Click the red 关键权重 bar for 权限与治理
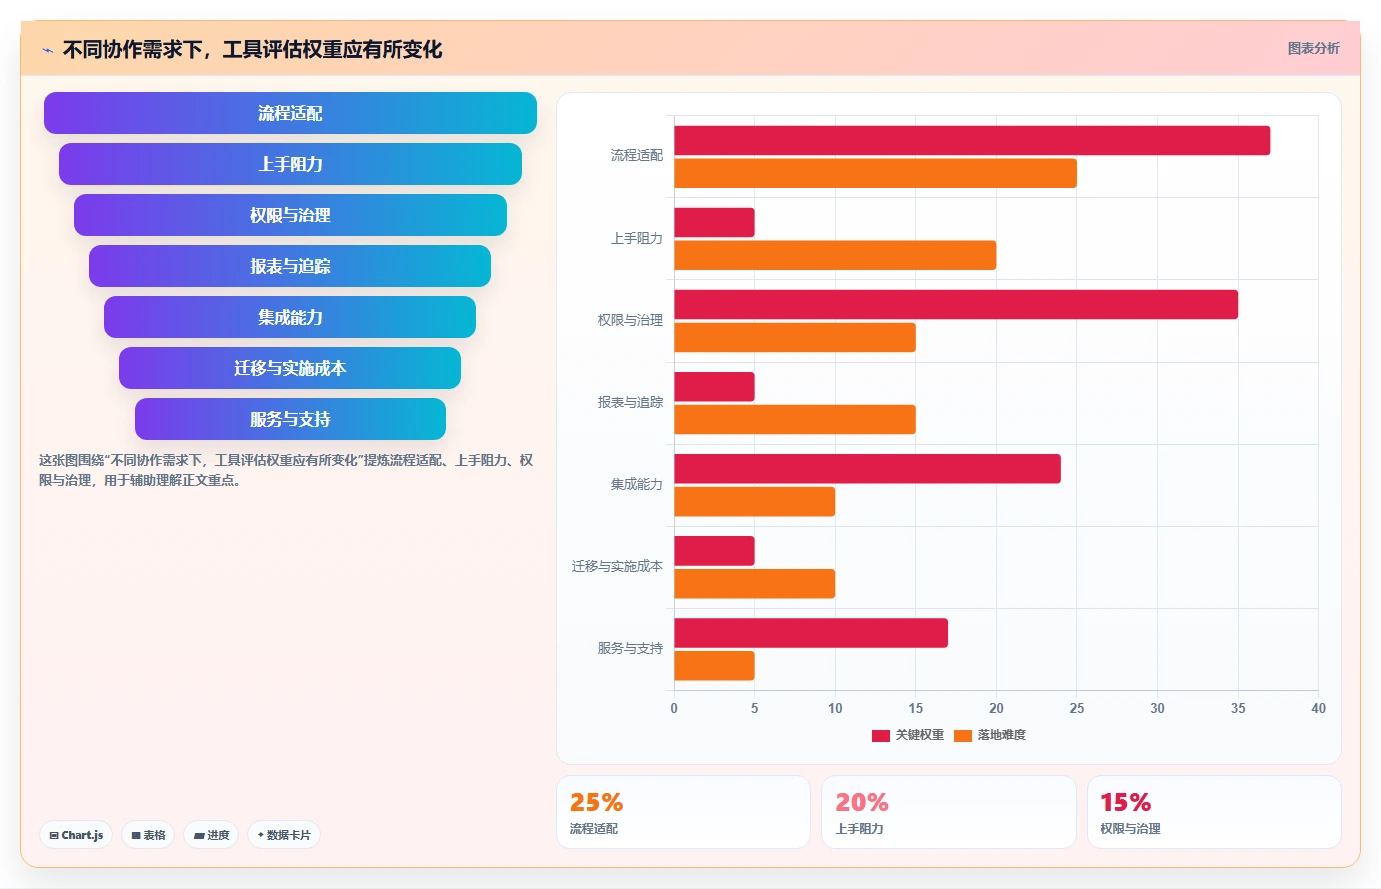This screenshot has width=1381, height=889. tap(956, 305)
